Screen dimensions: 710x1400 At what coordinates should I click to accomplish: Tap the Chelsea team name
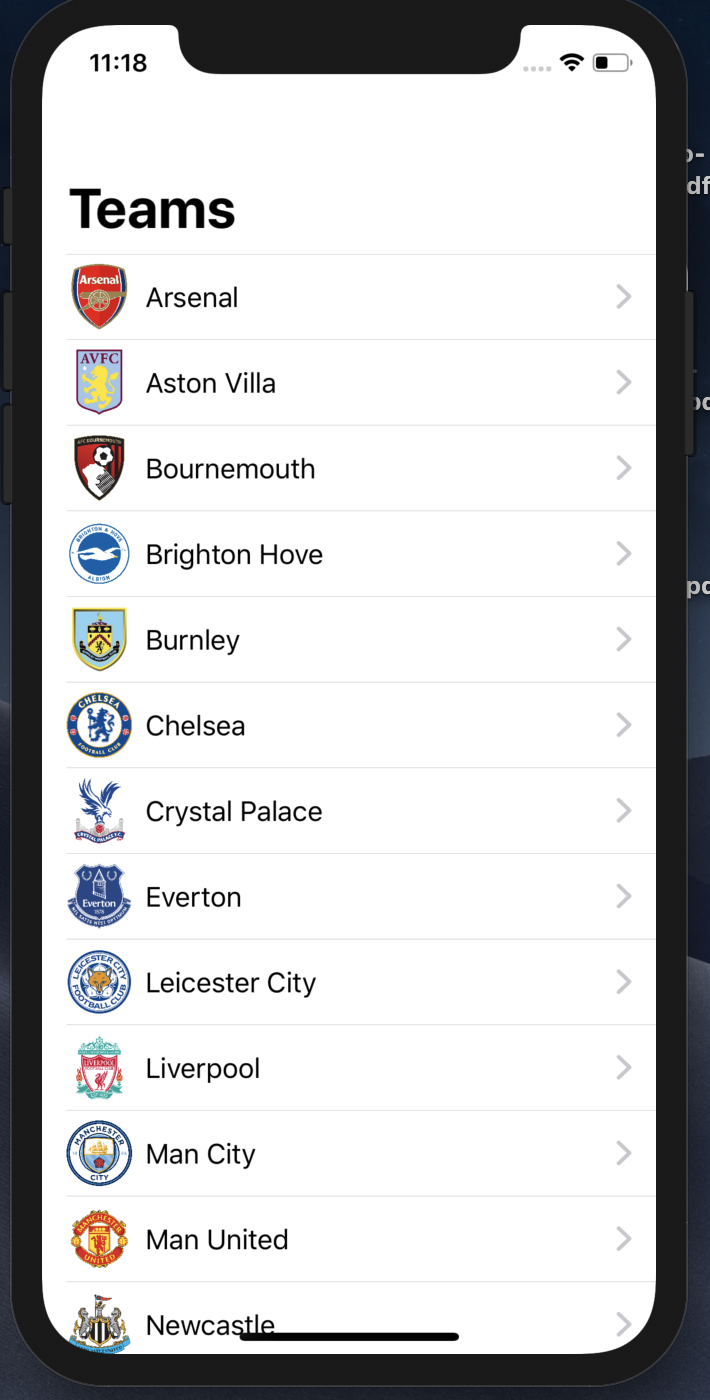[195, 726]
